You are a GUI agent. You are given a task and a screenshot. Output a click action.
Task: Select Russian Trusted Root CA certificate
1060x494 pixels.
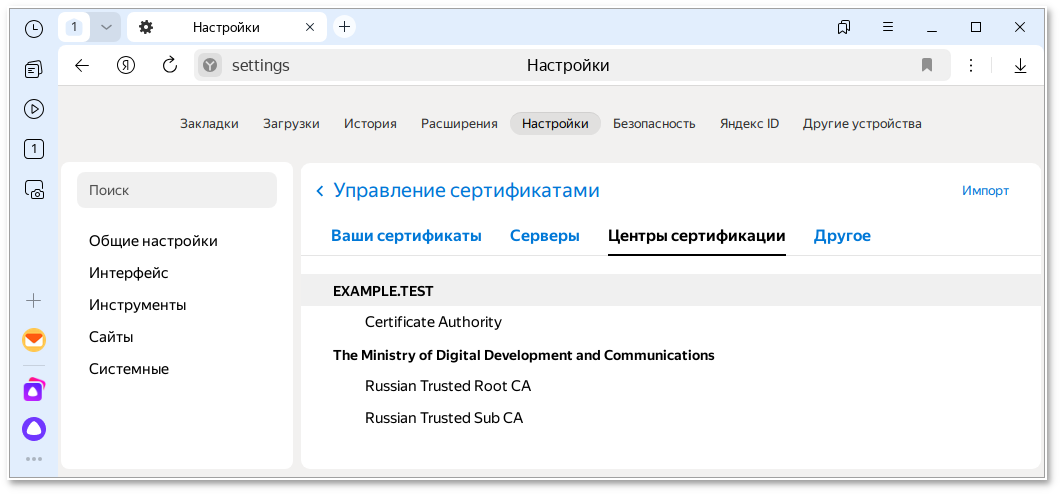coord(448,386)
